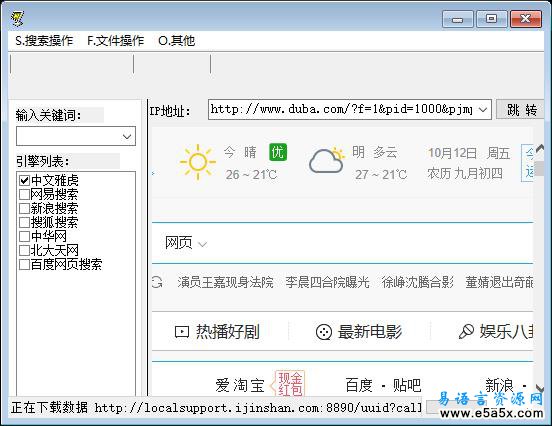
Task: Click the green 优 air quality badge
Action: pos(278,152)
